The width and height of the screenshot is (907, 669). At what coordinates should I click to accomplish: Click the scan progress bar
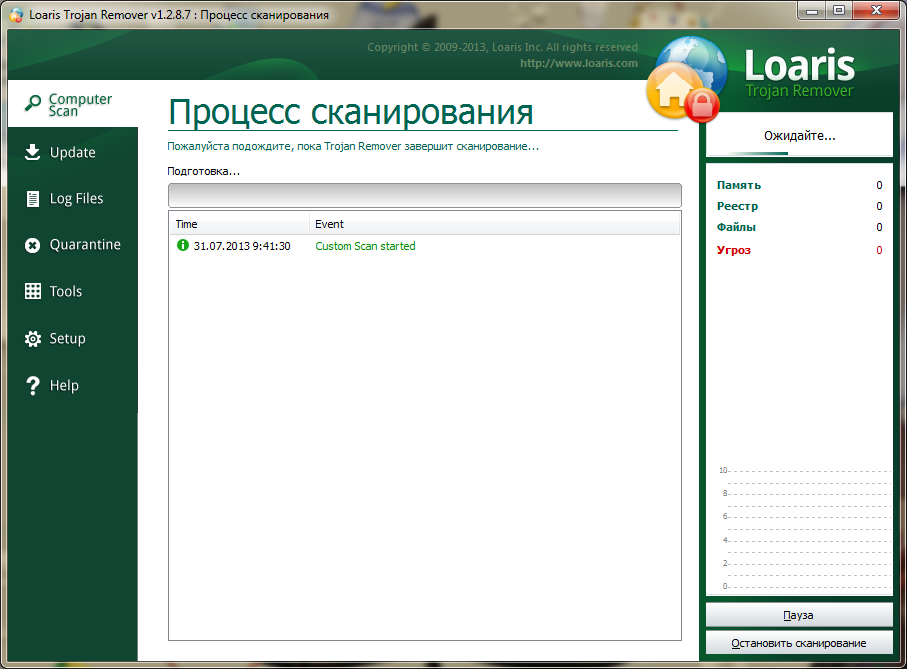(425, 195)
